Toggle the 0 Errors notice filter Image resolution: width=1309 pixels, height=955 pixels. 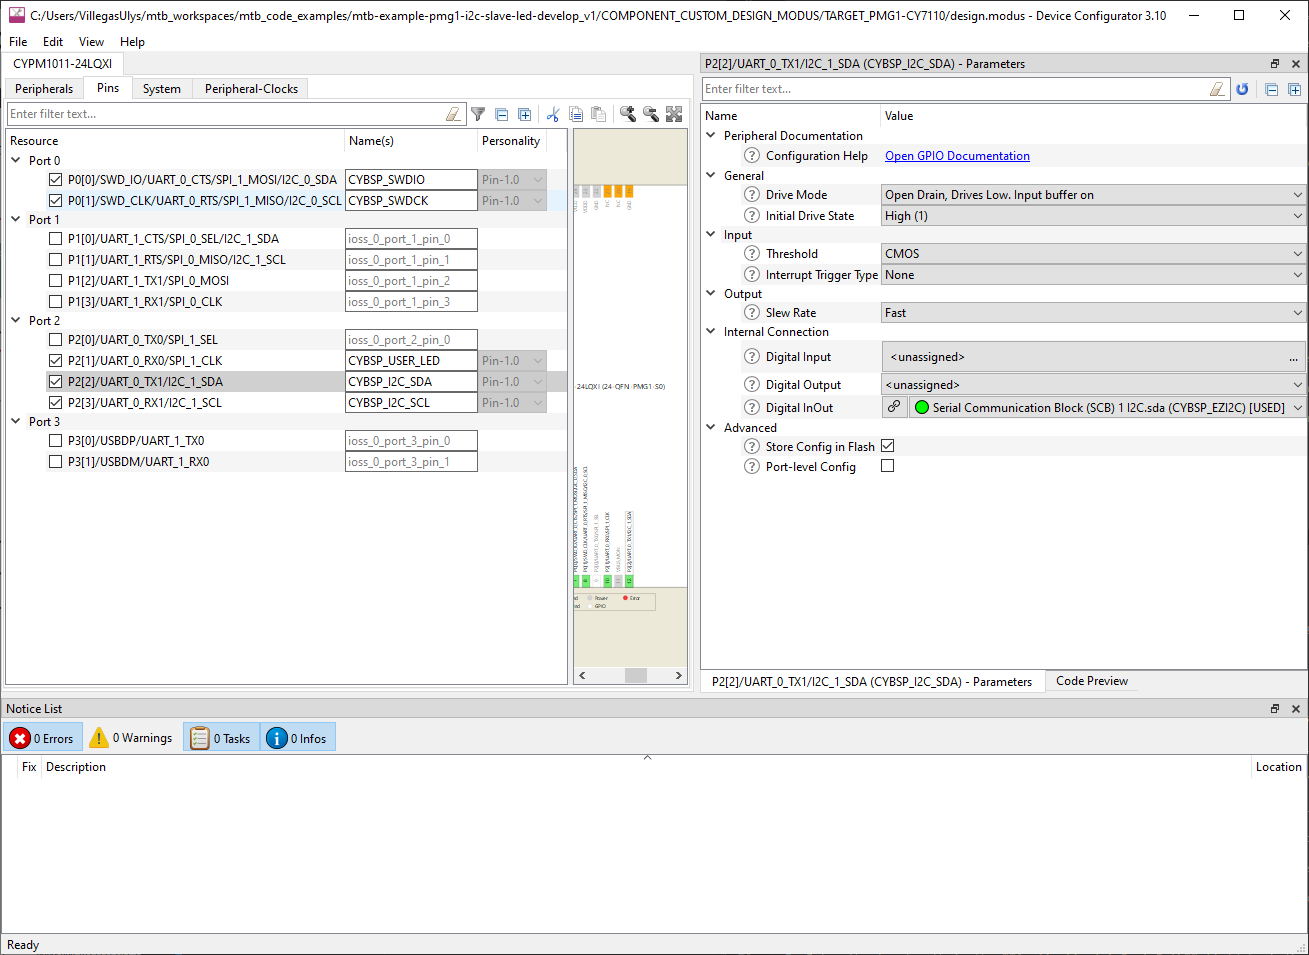[x=43, y=738]
